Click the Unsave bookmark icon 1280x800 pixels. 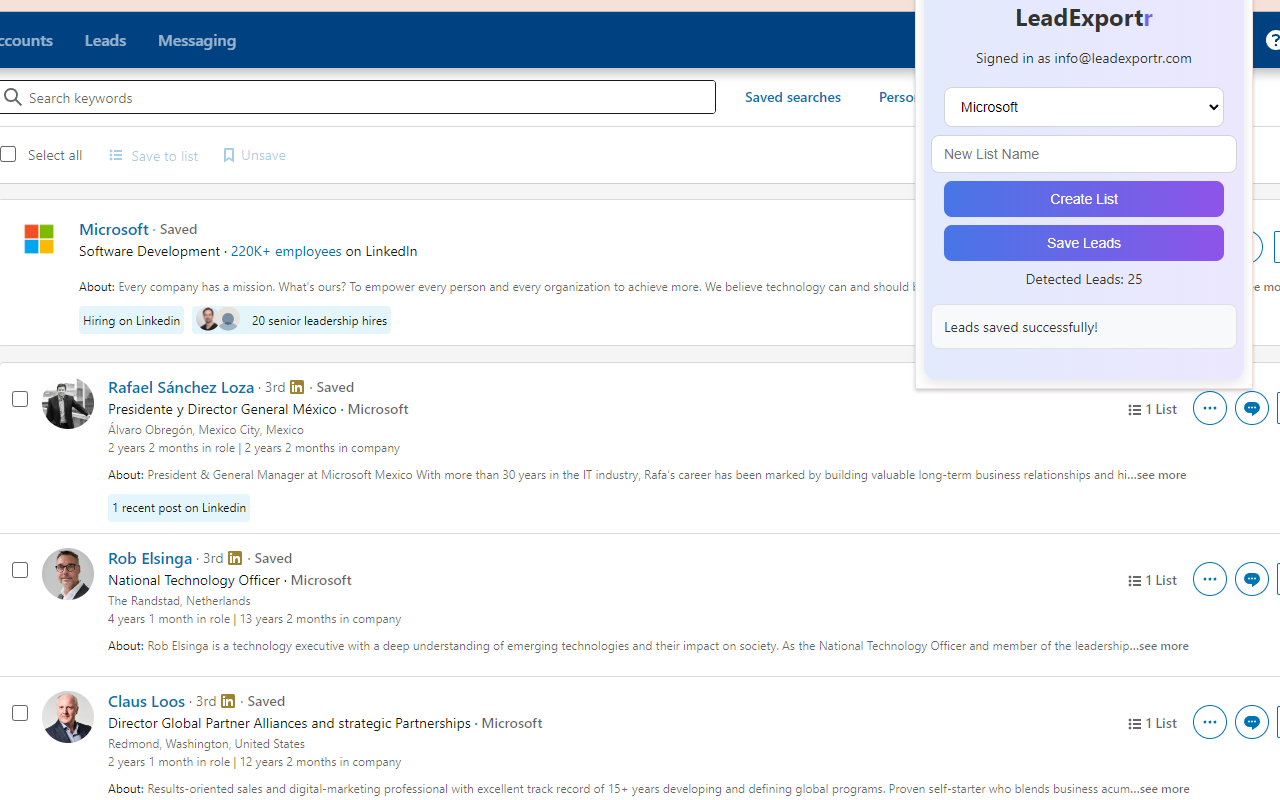tap(228, 155)
